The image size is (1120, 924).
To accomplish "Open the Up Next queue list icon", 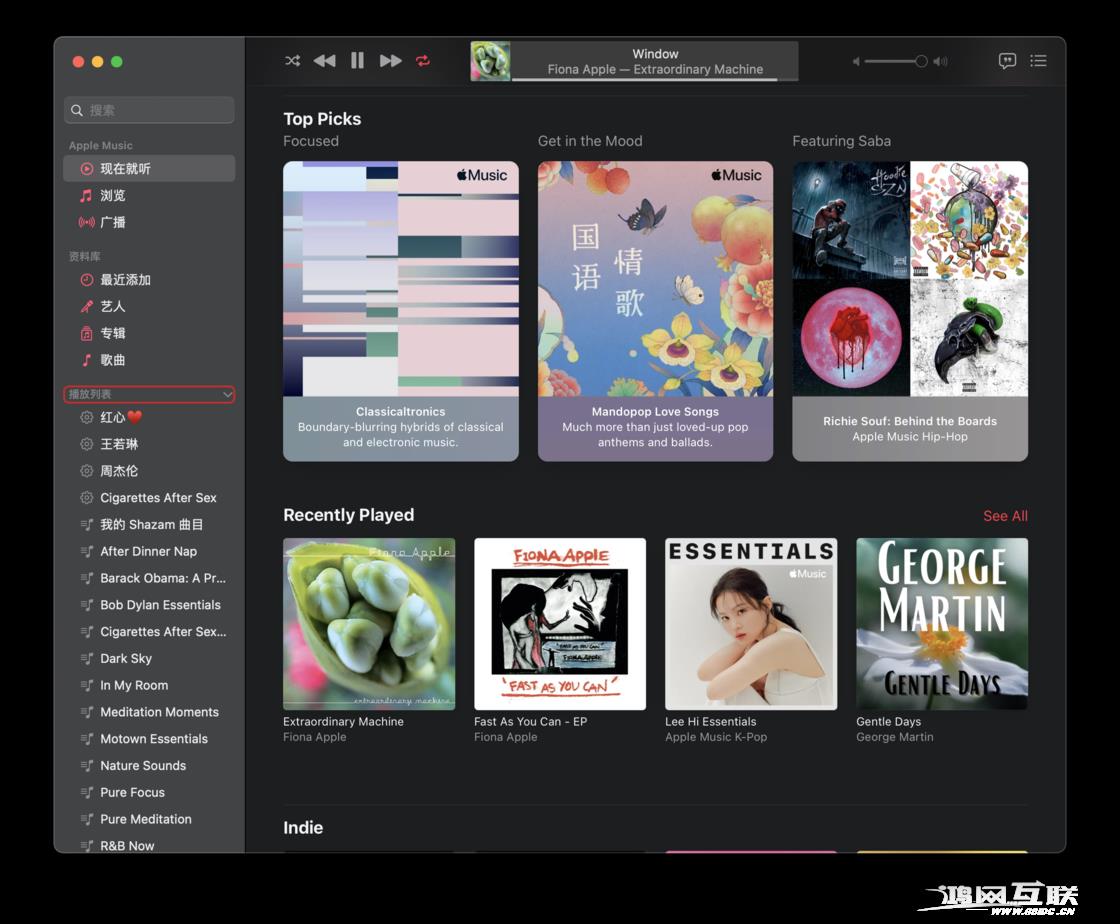I will click(1039, 61).
